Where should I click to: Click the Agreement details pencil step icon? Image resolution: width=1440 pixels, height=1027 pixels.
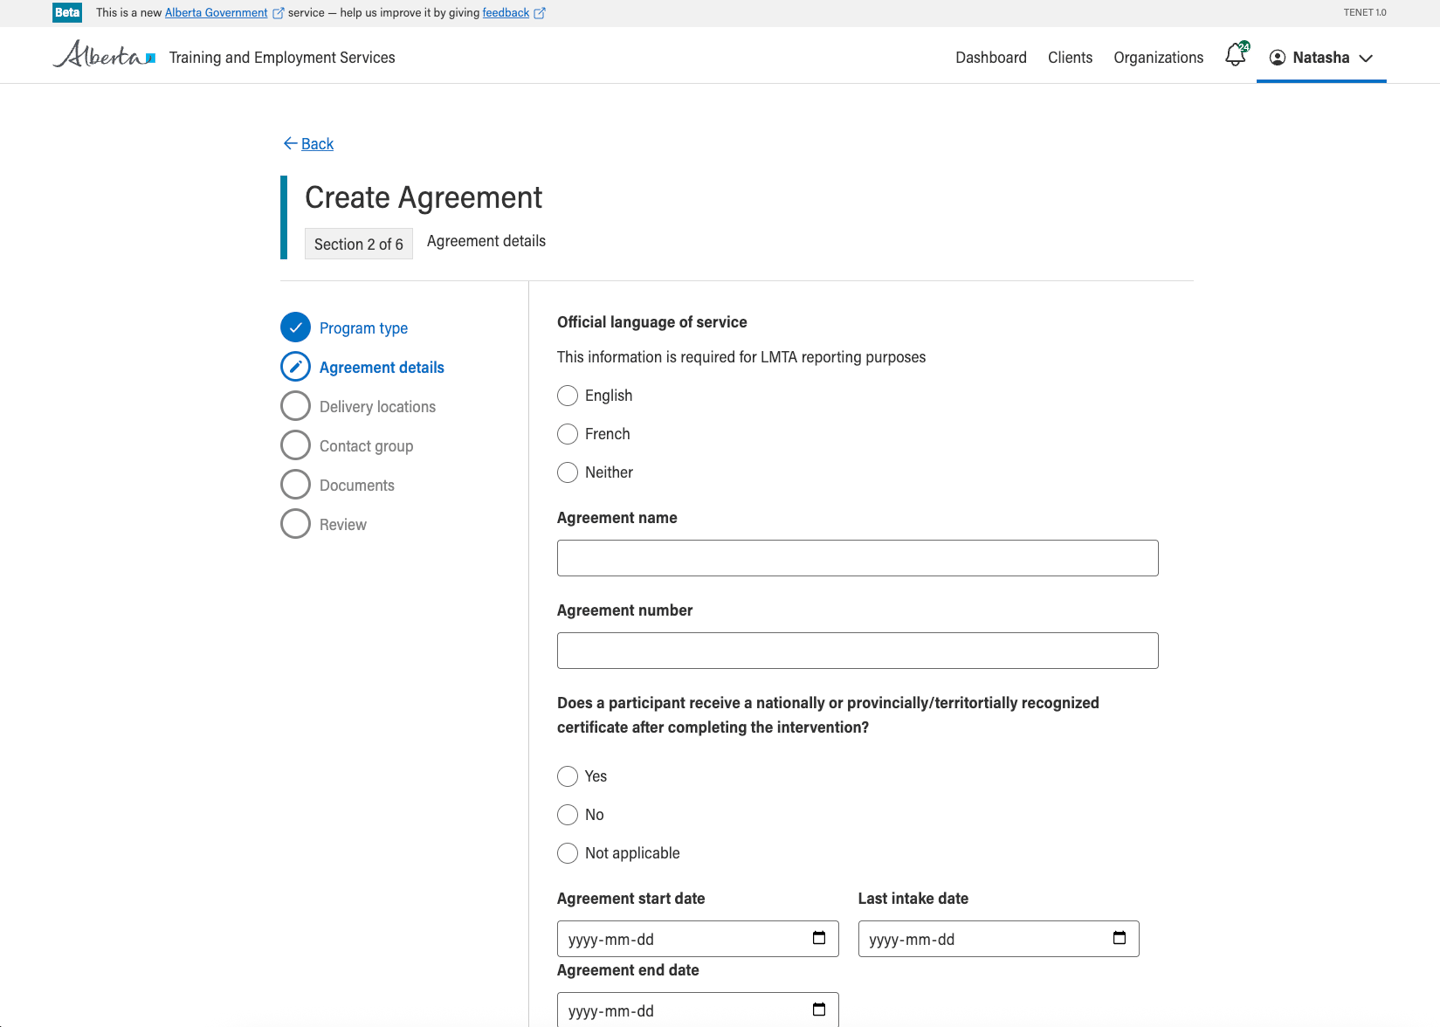click(295, 367)
